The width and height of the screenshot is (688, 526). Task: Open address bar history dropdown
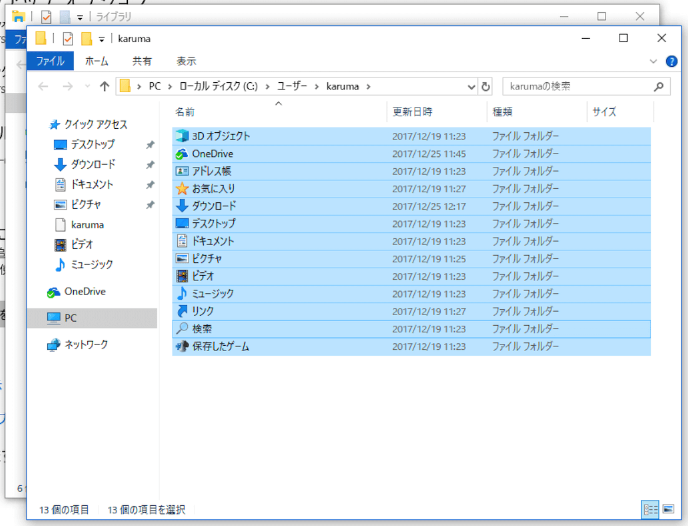click(471, 86)
